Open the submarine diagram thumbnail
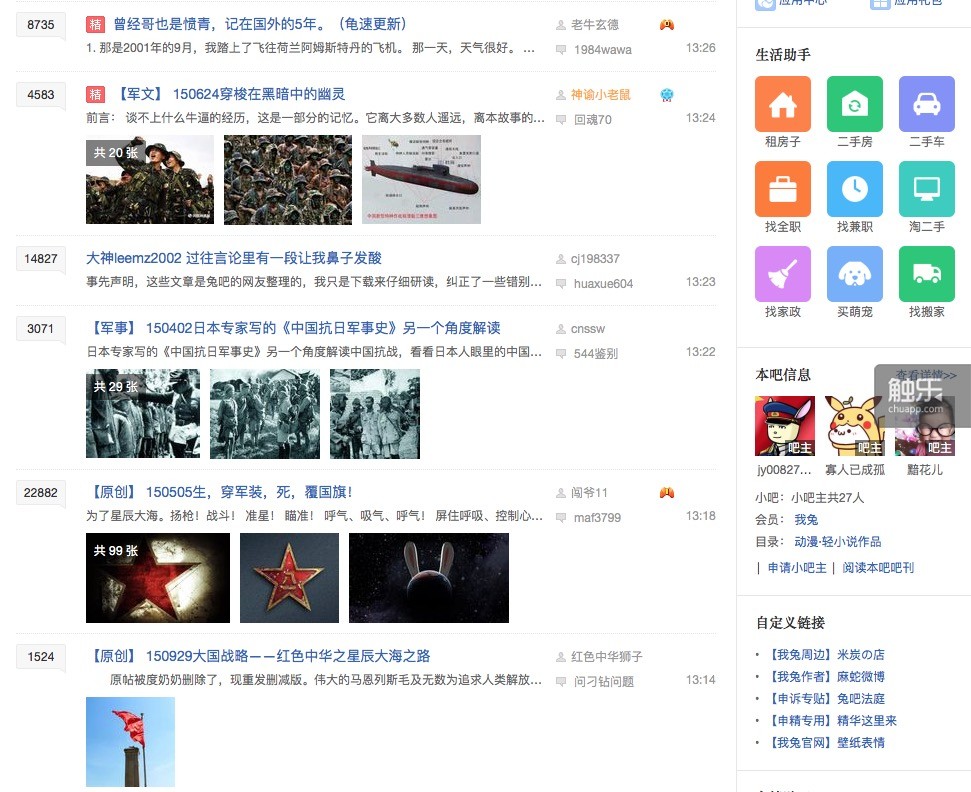The width and height of the screenshot is (971, 792). [421, 180]
